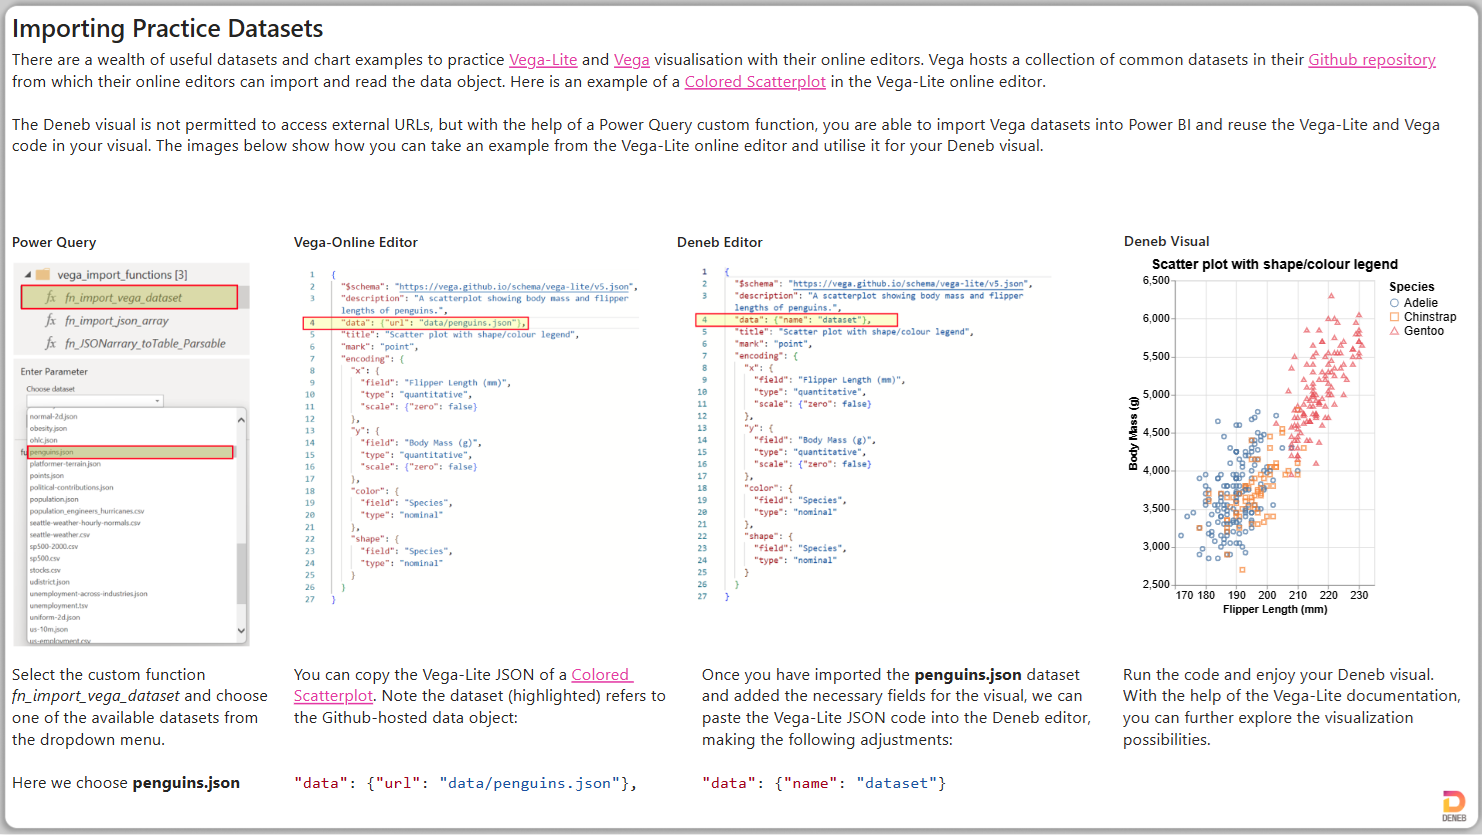Select the vega_import_functions [3] group
Image resolution: width=1482 pixels, height=835 pixels.
122,274
